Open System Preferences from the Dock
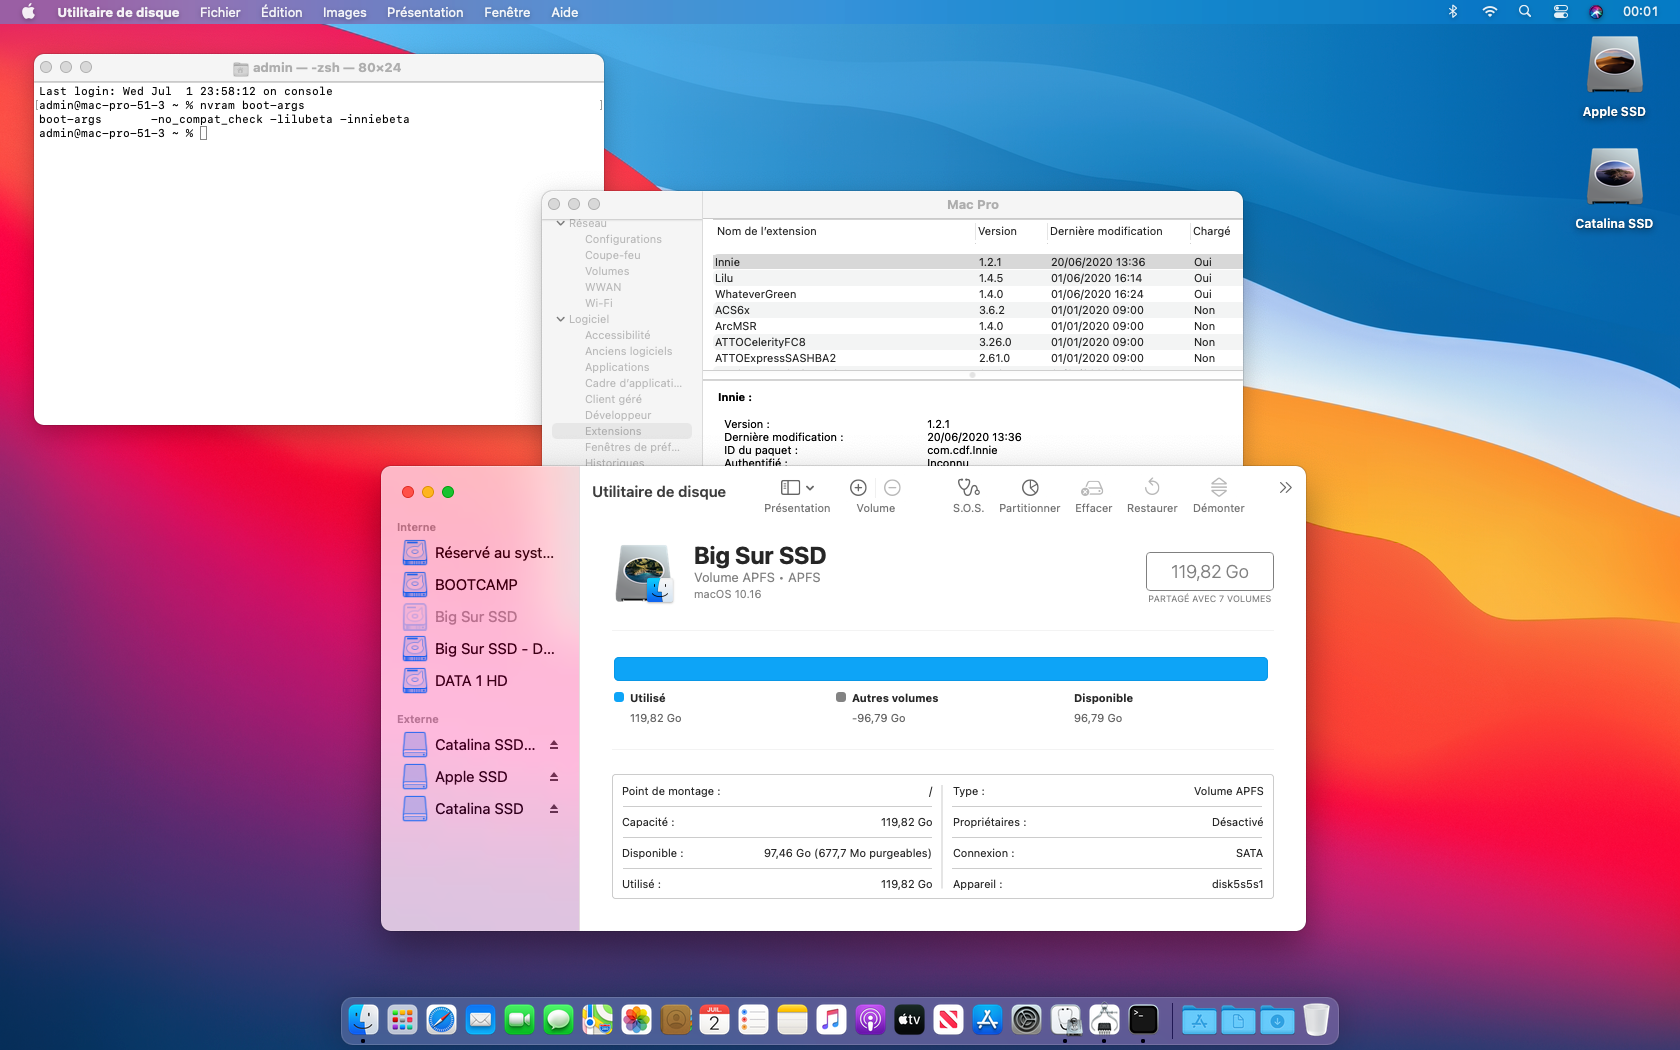This screenshot has height=1050, width=1680. pyautogui.click(x=1026, y=1020)
